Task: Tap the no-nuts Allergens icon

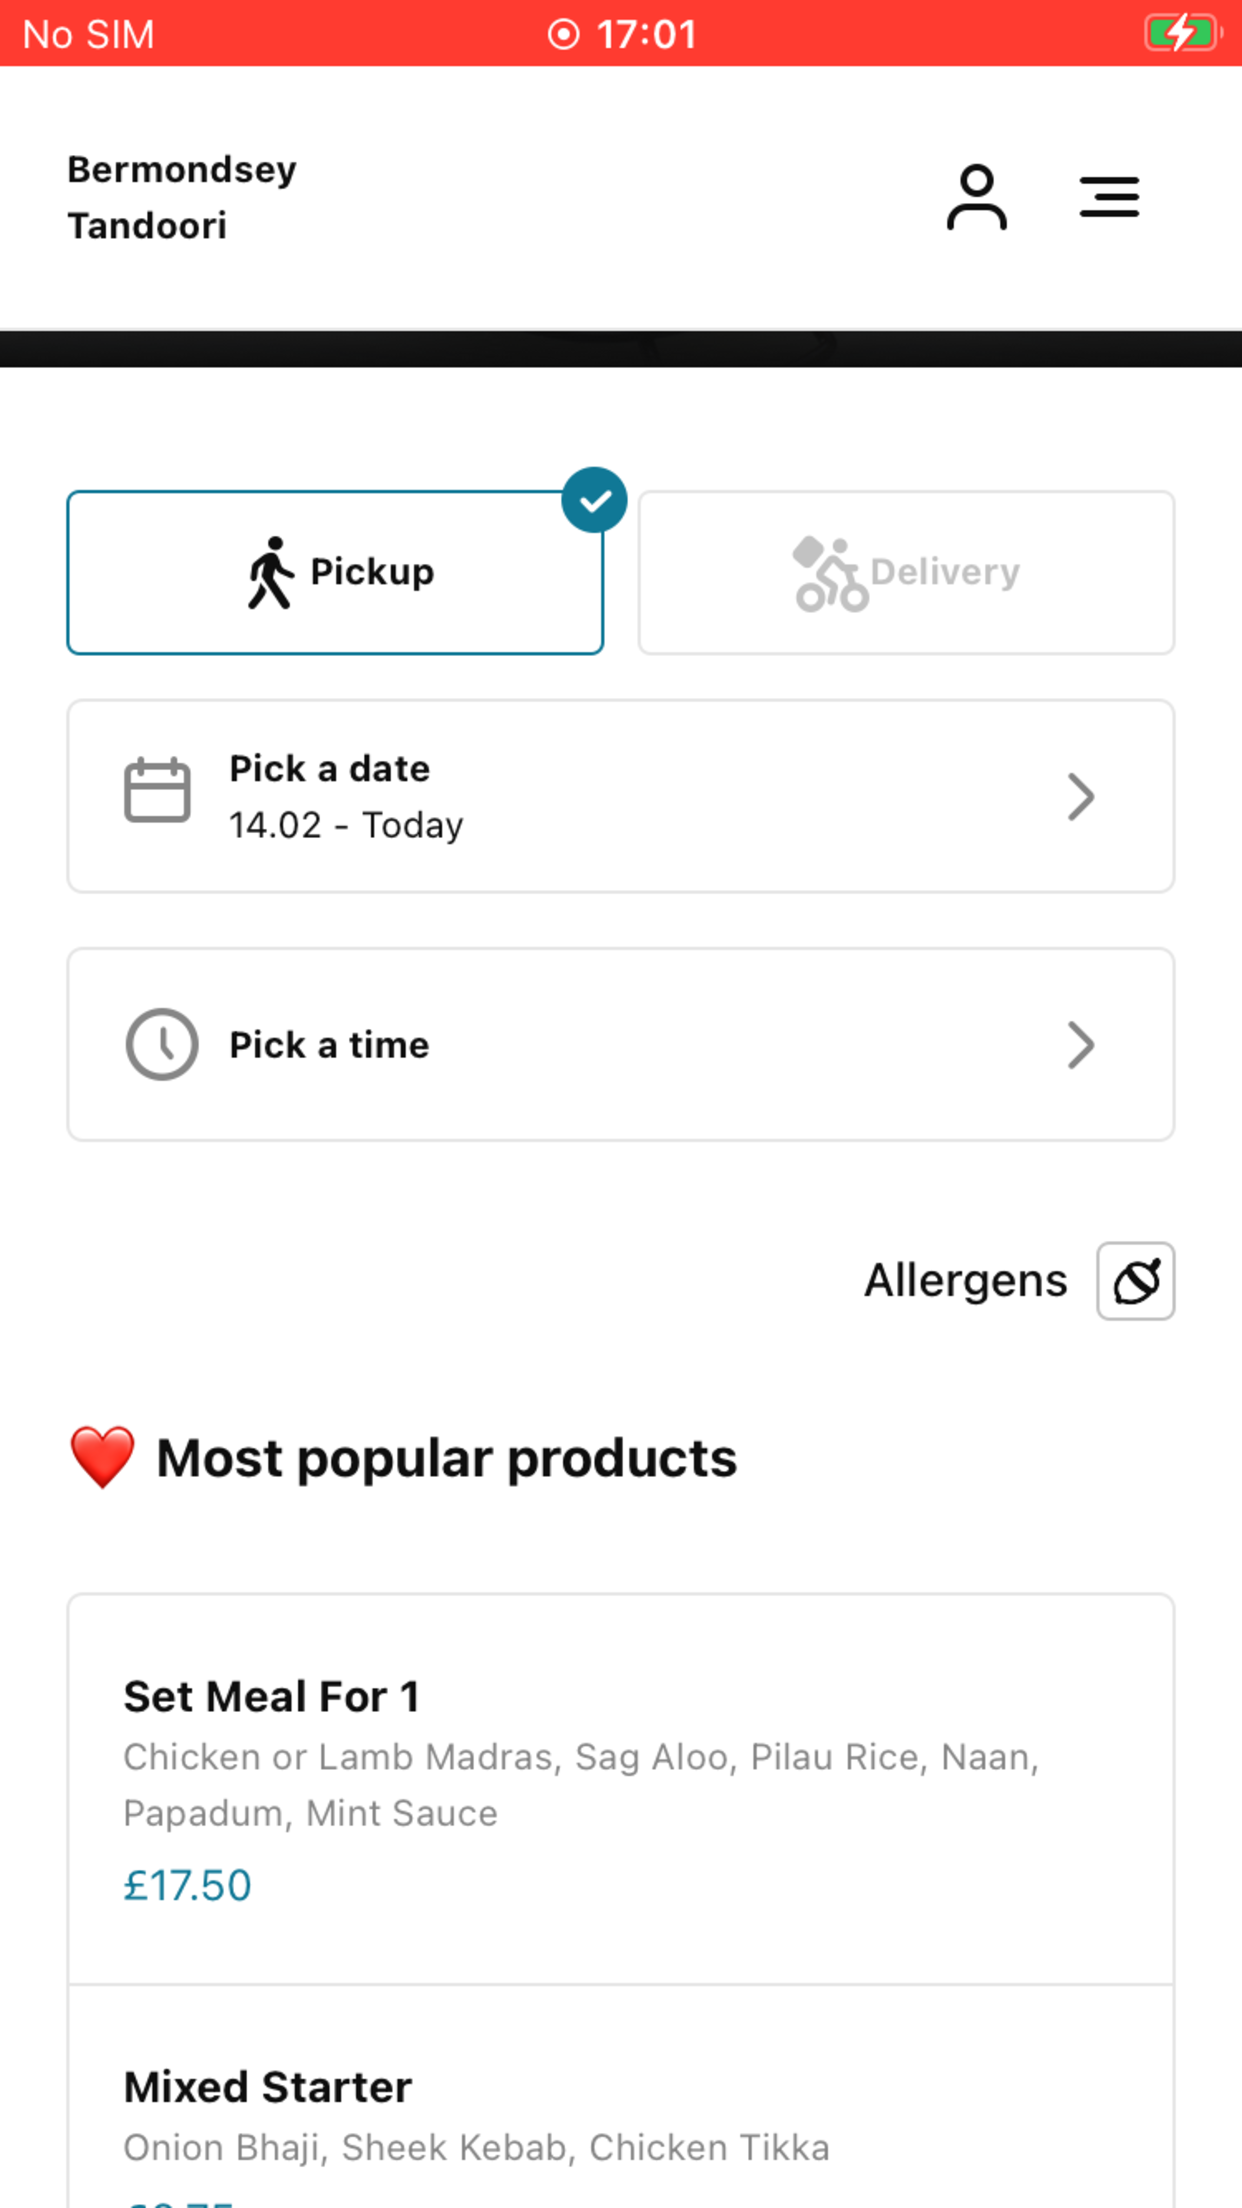Action: click(1135, 1281)
